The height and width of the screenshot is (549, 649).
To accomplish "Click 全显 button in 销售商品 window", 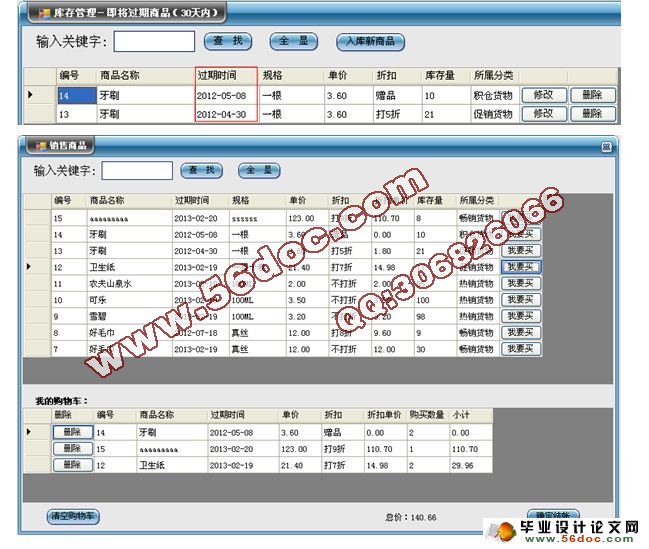I will pyautogui.click(x=259, y=170).
